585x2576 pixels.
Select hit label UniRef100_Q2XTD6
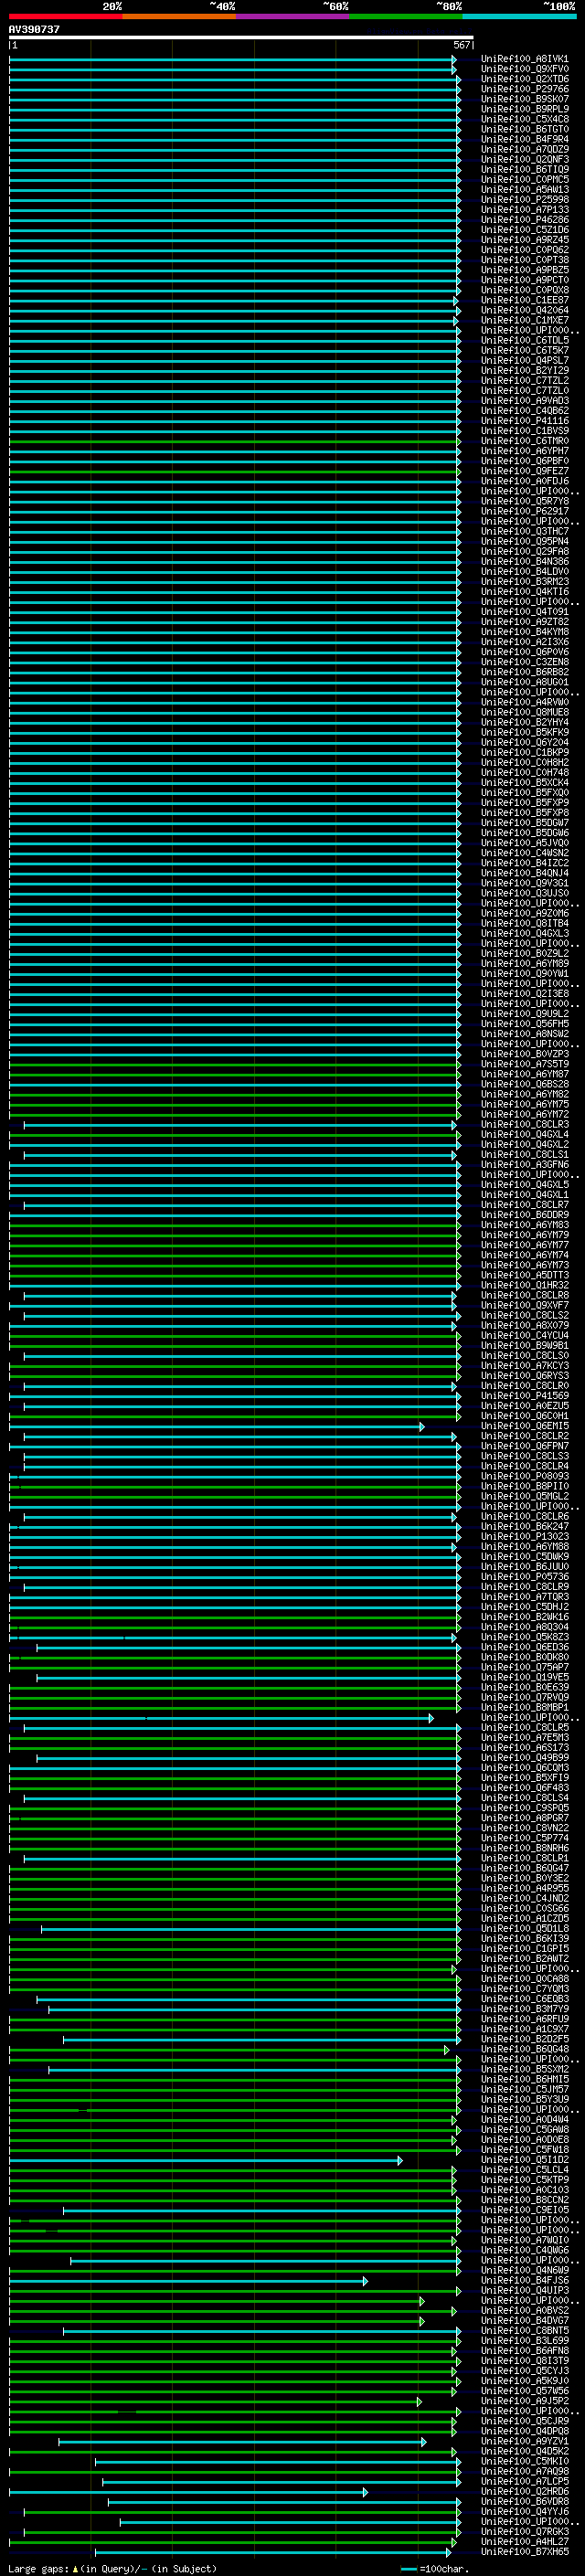point(524,79)
